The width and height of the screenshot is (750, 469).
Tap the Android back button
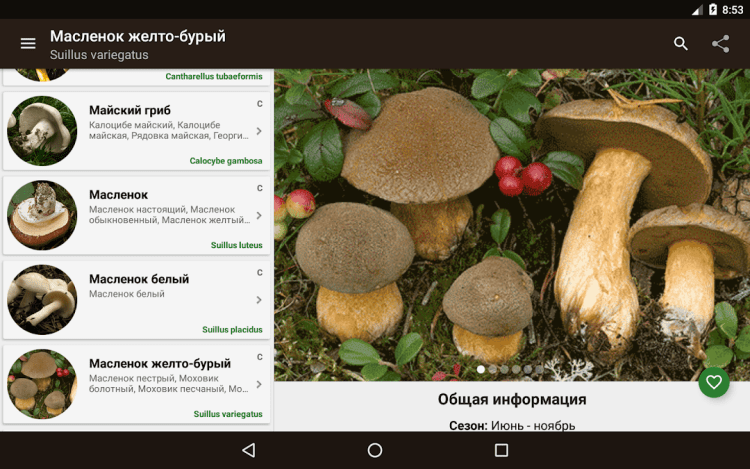coord(249,450)
